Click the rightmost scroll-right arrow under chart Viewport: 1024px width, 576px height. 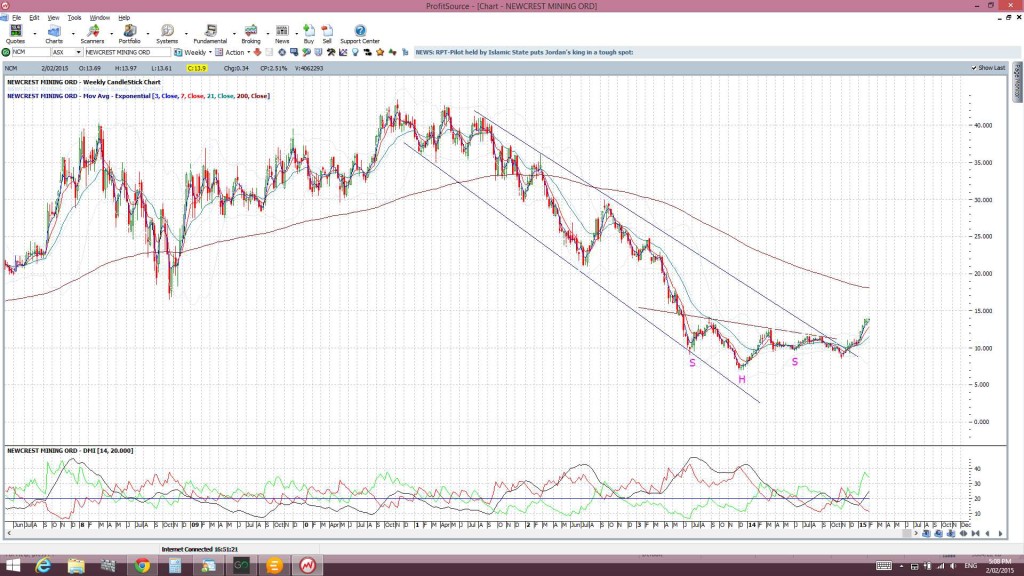pos(1000,534)
